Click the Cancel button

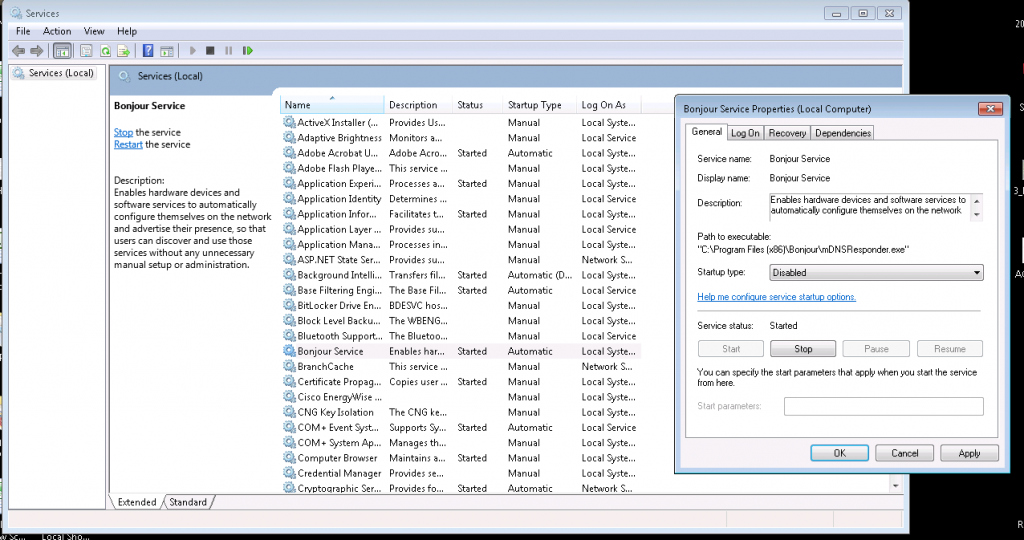pyautogui.click(x=904, y=453)
